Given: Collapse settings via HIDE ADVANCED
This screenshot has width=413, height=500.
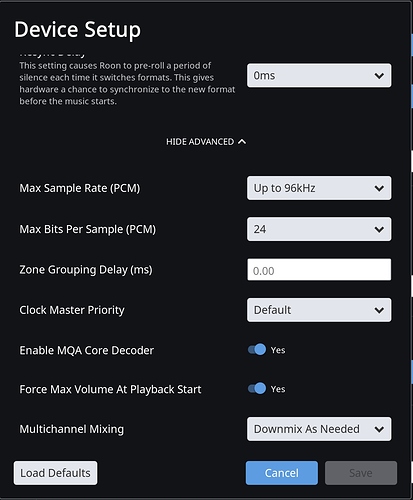Looking at the screenshot, I should [x=206, y=142].
